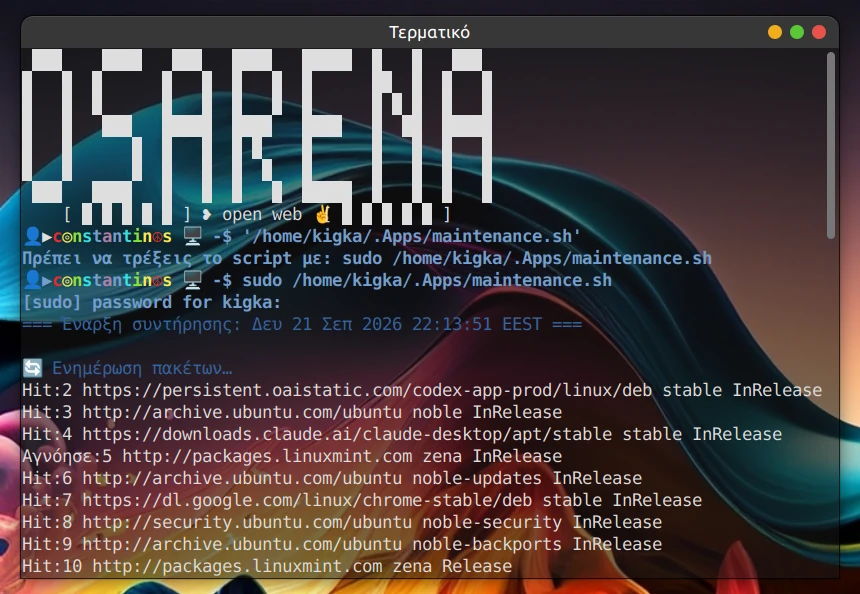
Task: Click the victory hand emoji after "open web"
Action: [x=322, y=214]
